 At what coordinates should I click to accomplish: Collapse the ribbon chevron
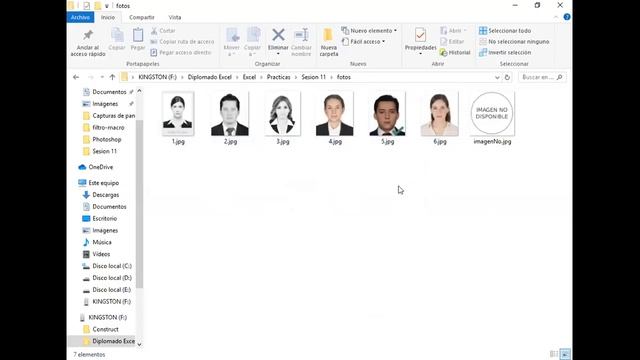click(x=556, y=17)
